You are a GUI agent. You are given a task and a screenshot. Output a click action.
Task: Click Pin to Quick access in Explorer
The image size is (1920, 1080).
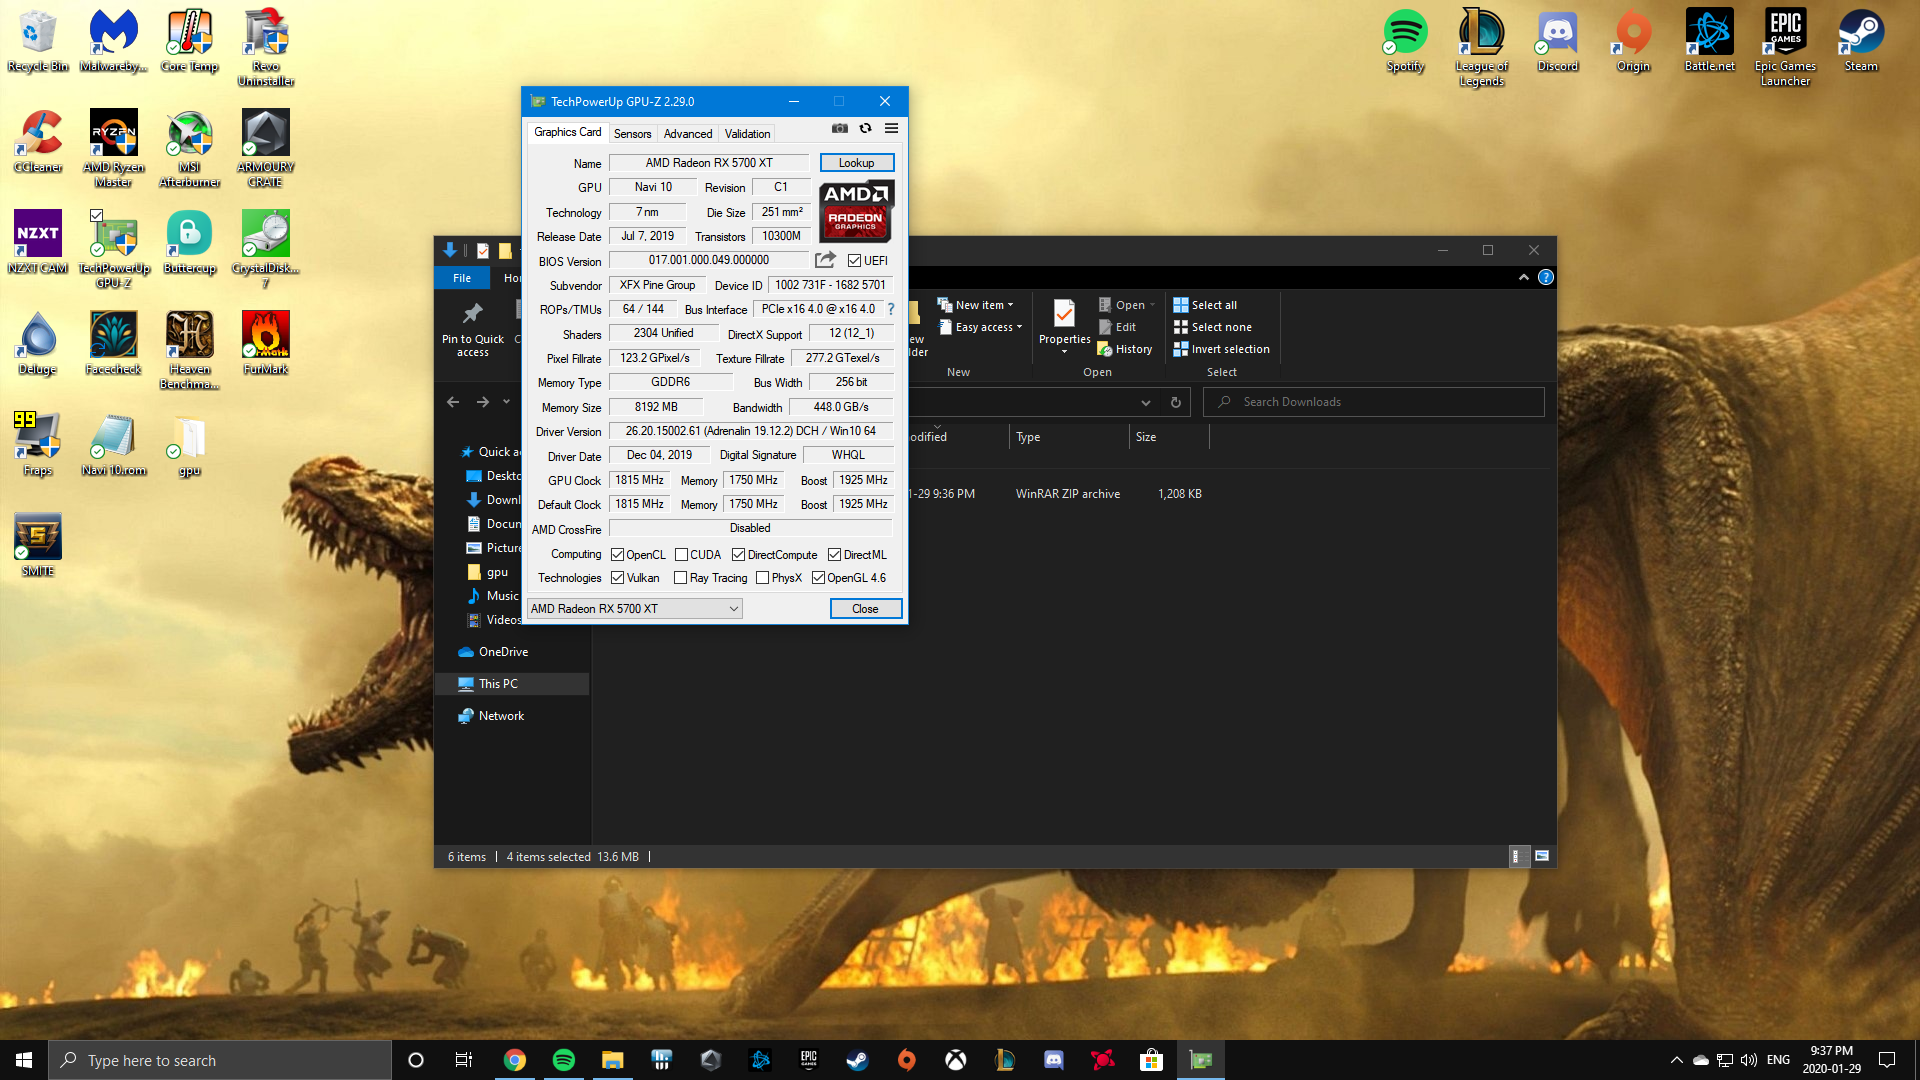click(x=473, y=329)
